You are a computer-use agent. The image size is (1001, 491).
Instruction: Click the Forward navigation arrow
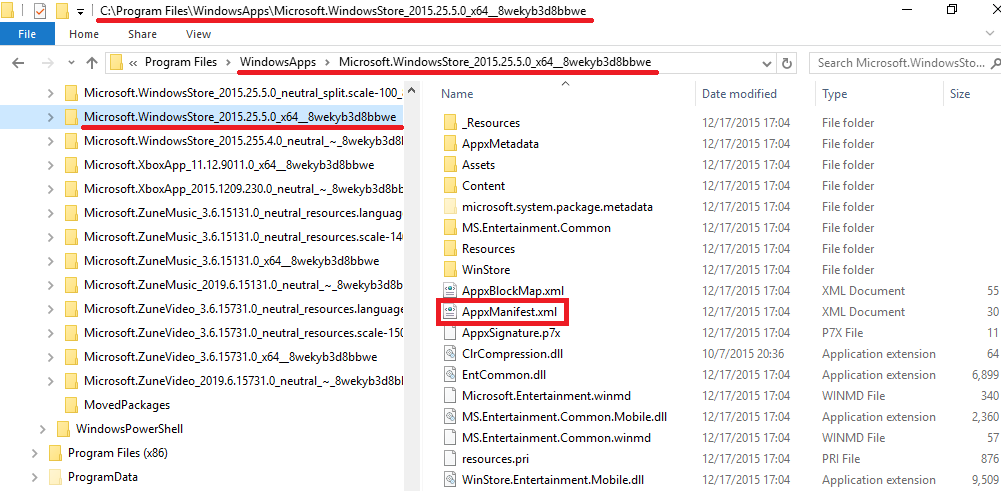pos(48,63)
